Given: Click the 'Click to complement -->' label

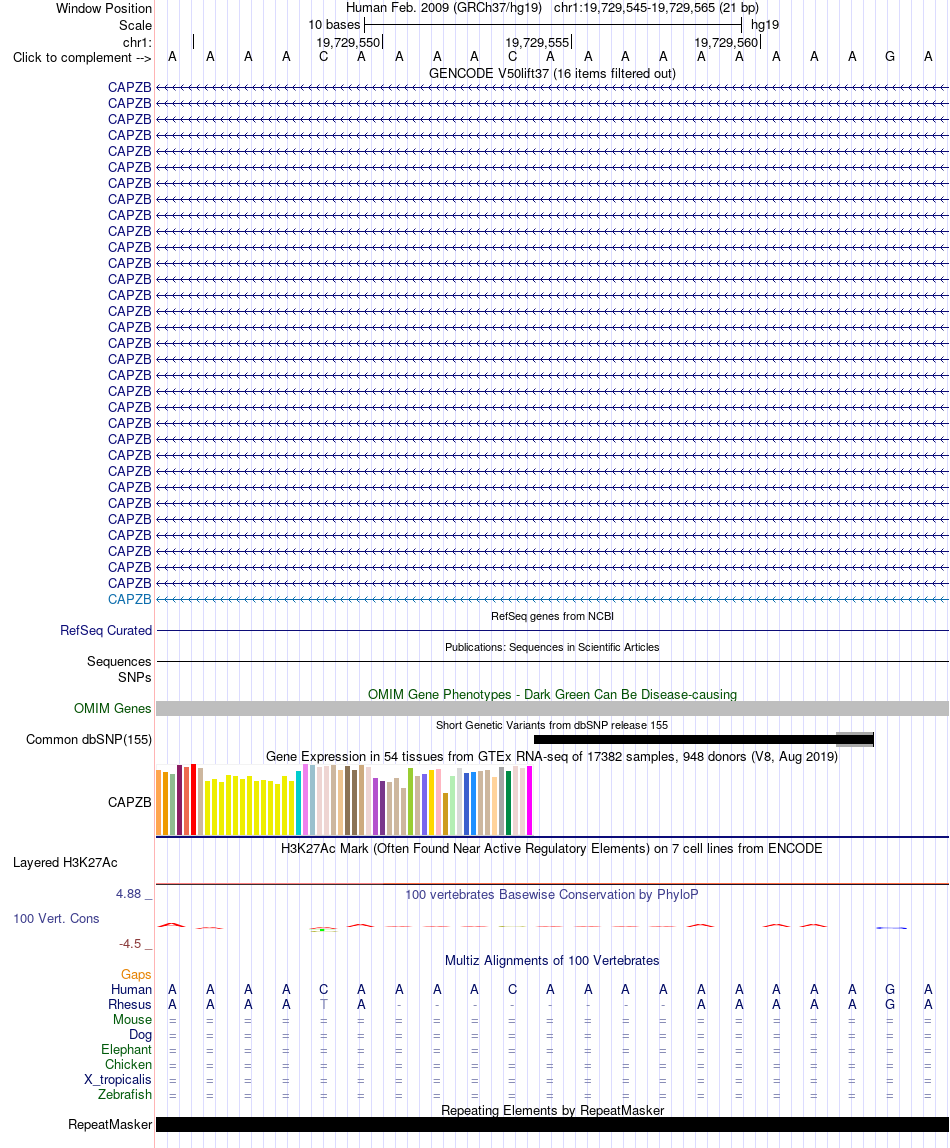Looking at the screenshot, I should [82, 58].
